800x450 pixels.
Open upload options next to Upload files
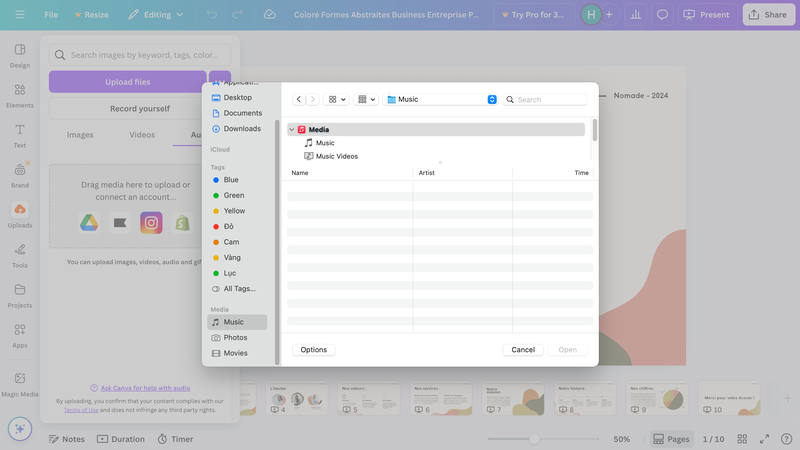tap(220, 82)
